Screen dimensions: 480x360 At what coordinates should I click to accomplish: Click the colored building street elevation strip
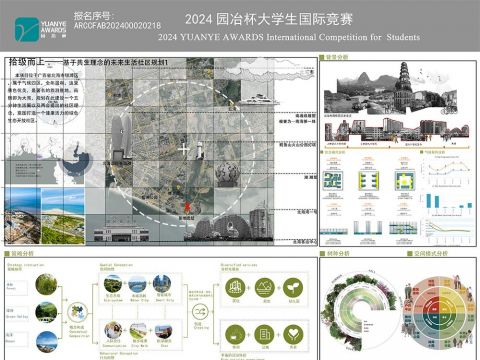(397, 131)
